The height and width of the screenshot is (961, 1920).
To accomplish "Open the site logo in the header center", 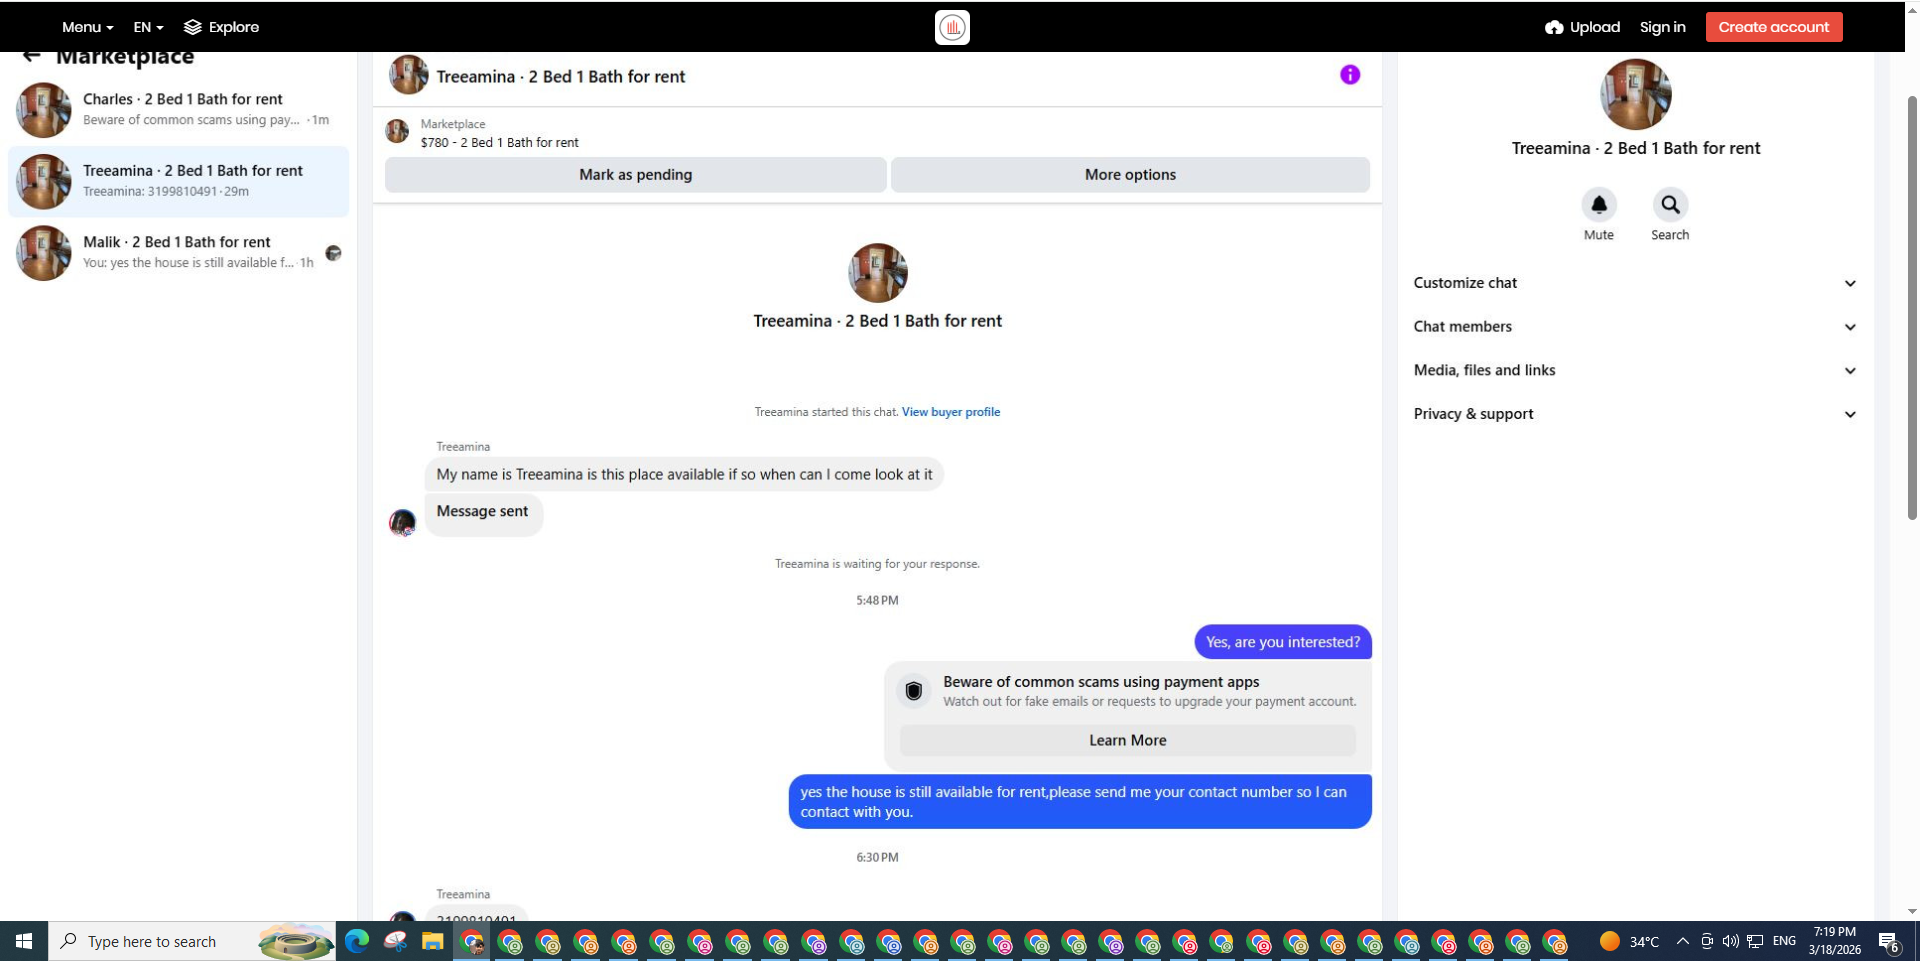I will click(952, 27).
